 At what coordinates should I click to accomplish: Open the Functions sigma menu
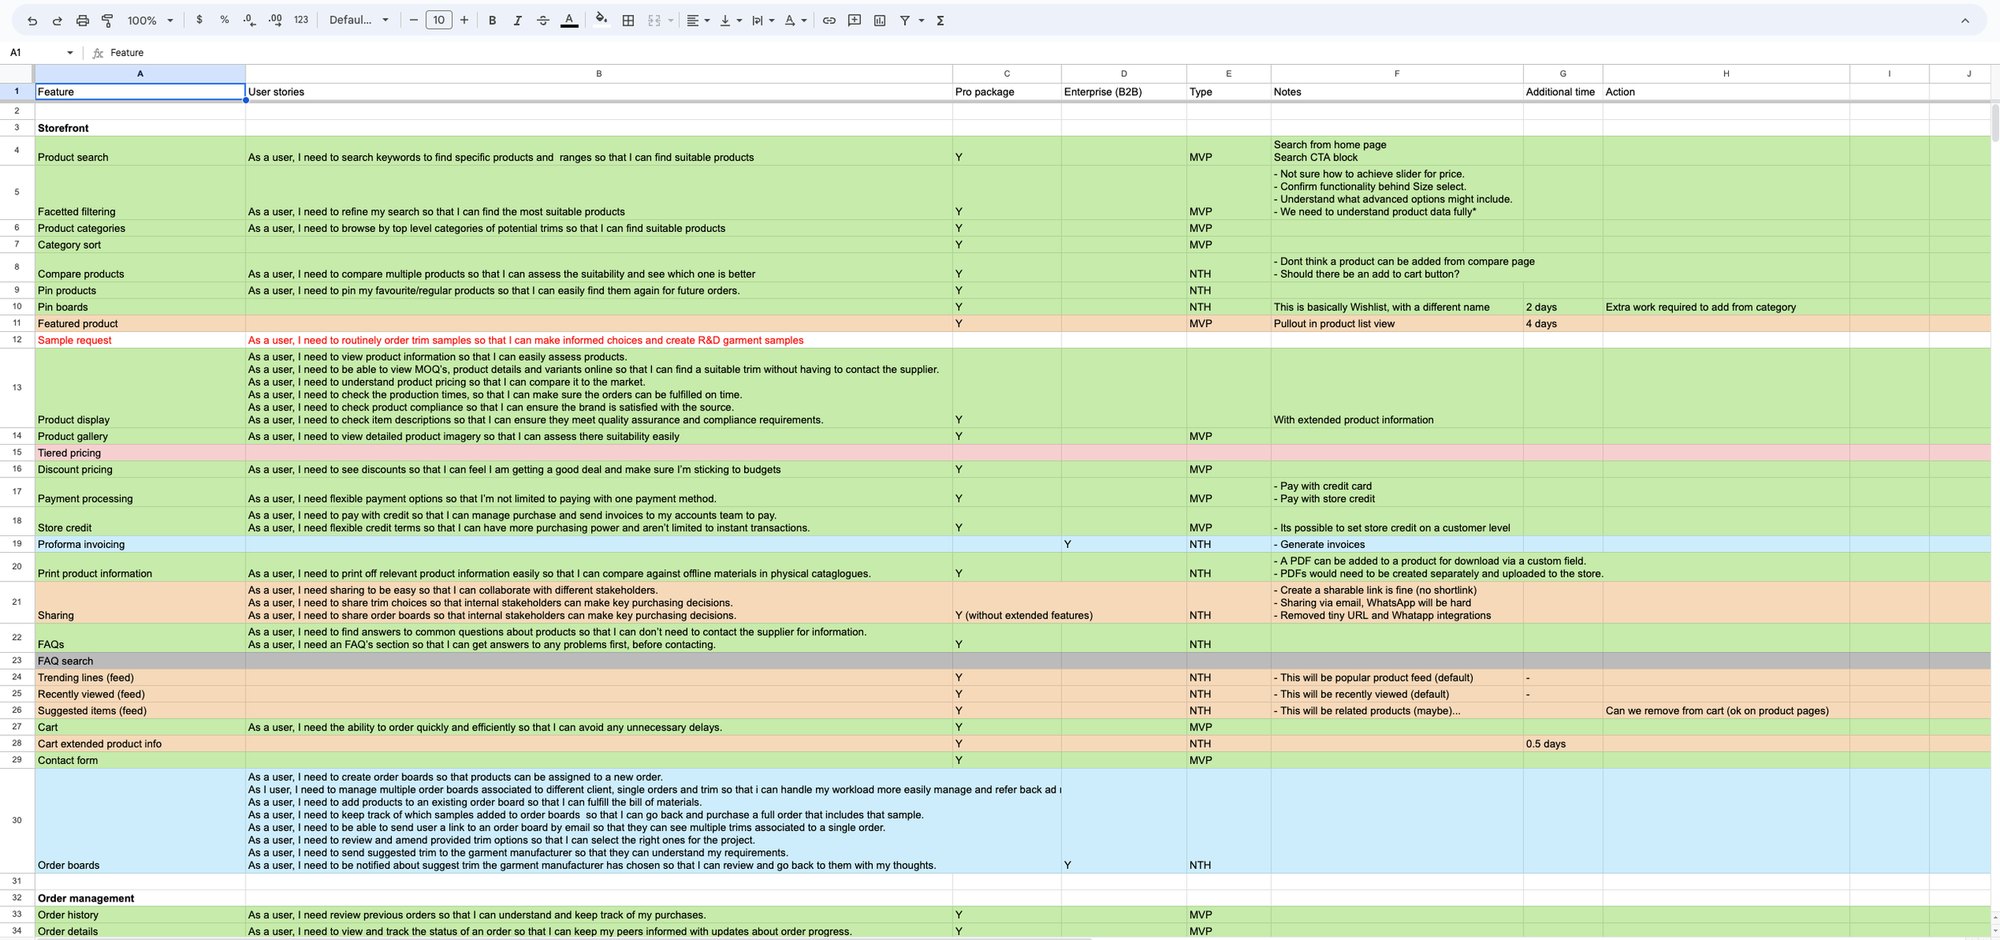coord(940,20)
